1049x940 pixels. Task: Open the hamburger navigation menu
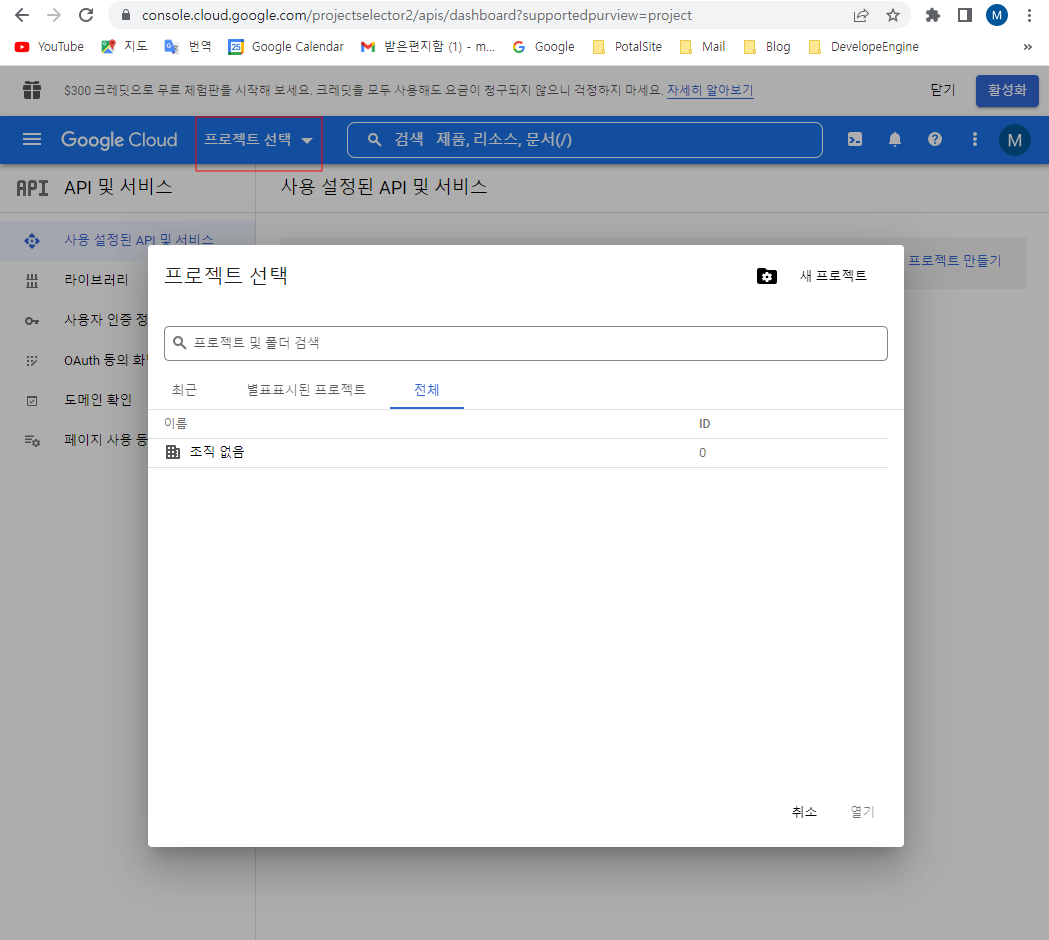click(x=32, y=139)
